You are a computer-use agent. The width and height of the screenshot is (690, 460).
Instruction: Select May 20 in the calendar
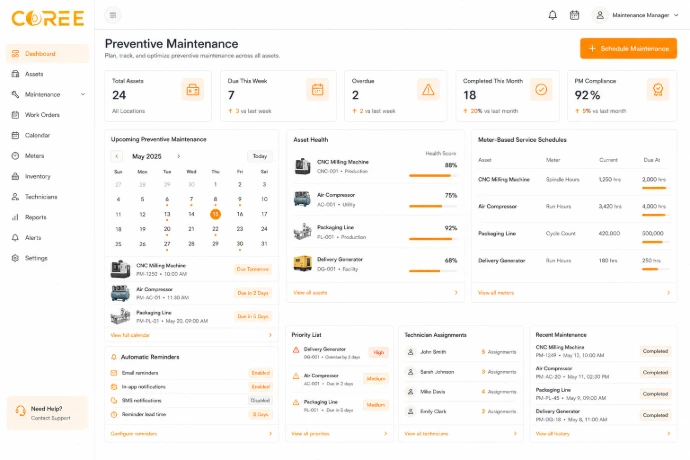tap(167, 229)
